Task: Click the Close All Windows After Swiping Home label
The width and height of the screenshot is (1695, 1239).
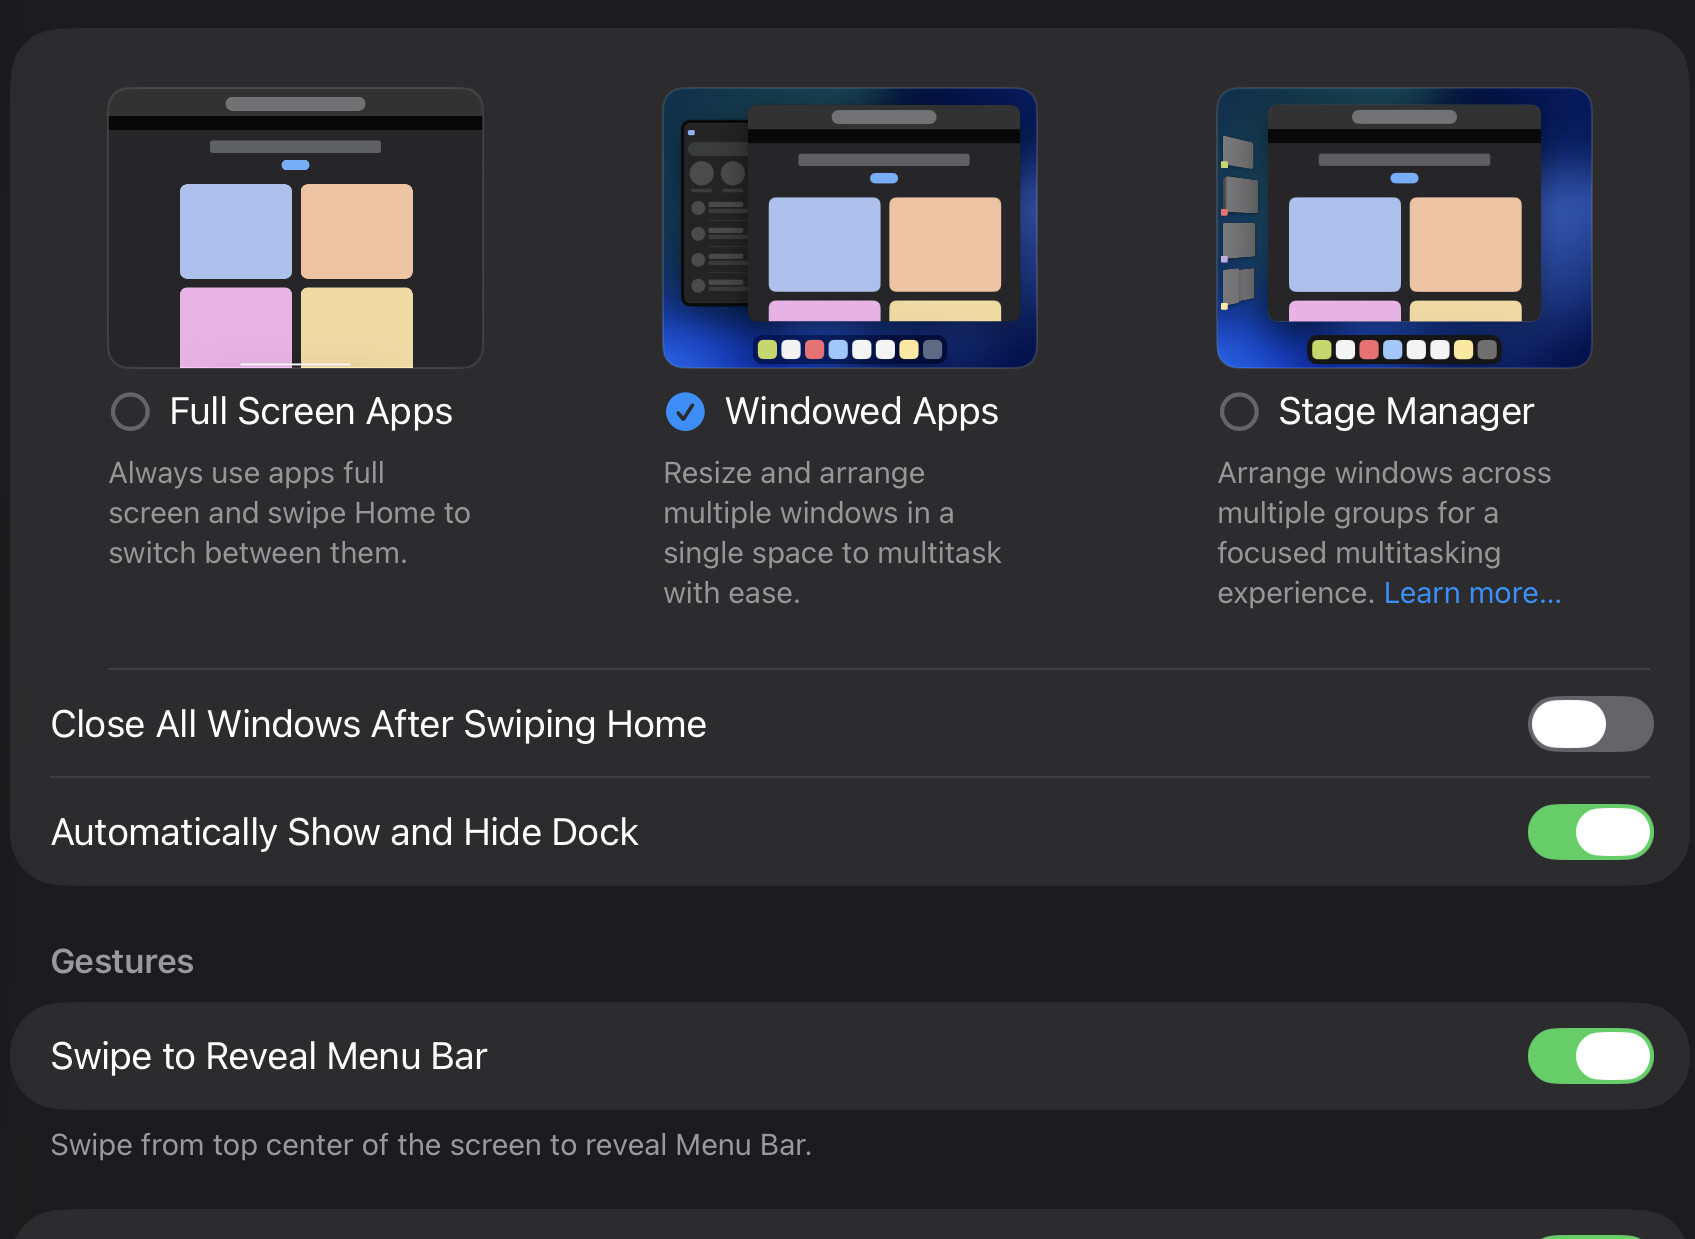Action: pyautogui.click(x=378, y=724)
